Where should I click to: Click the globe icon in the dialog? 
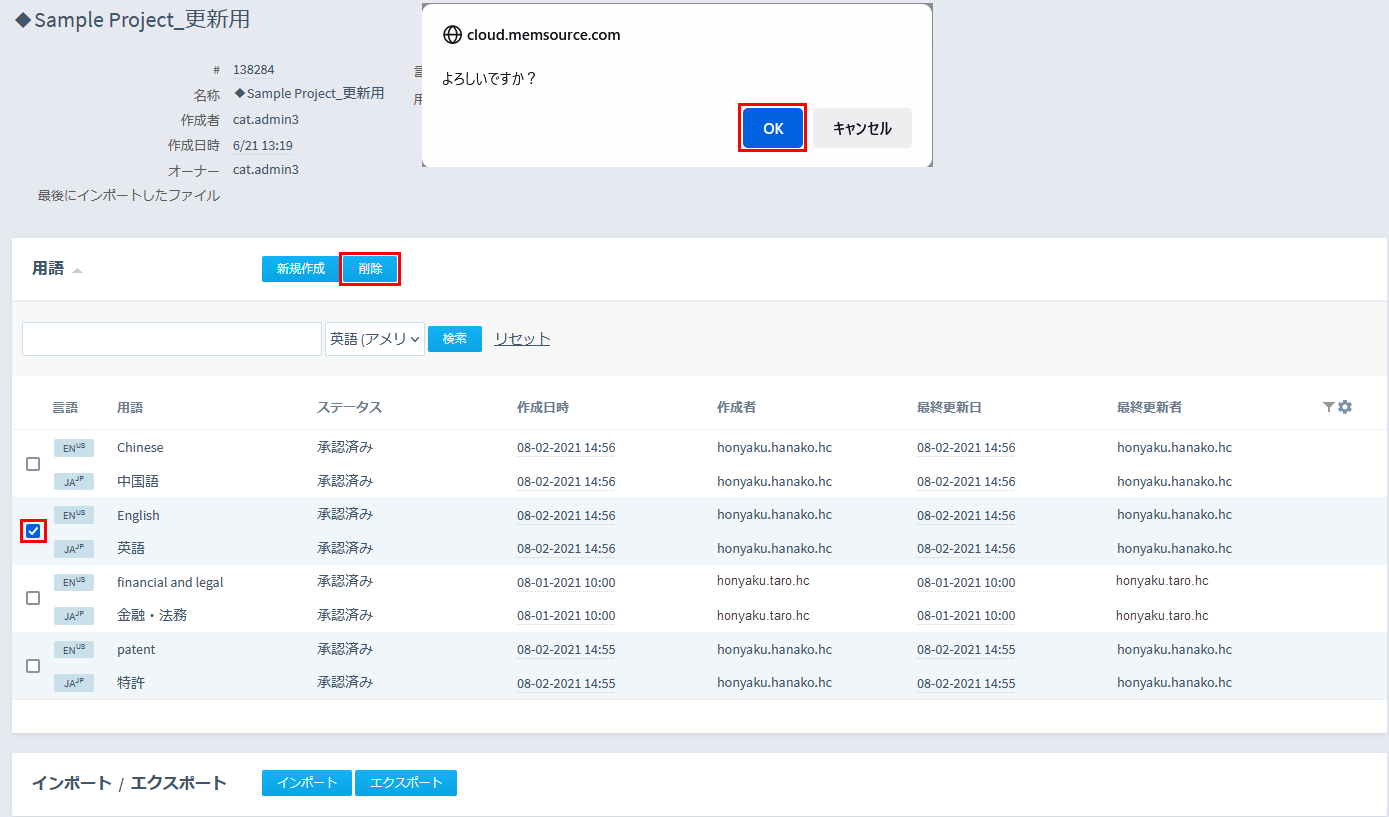452,35
